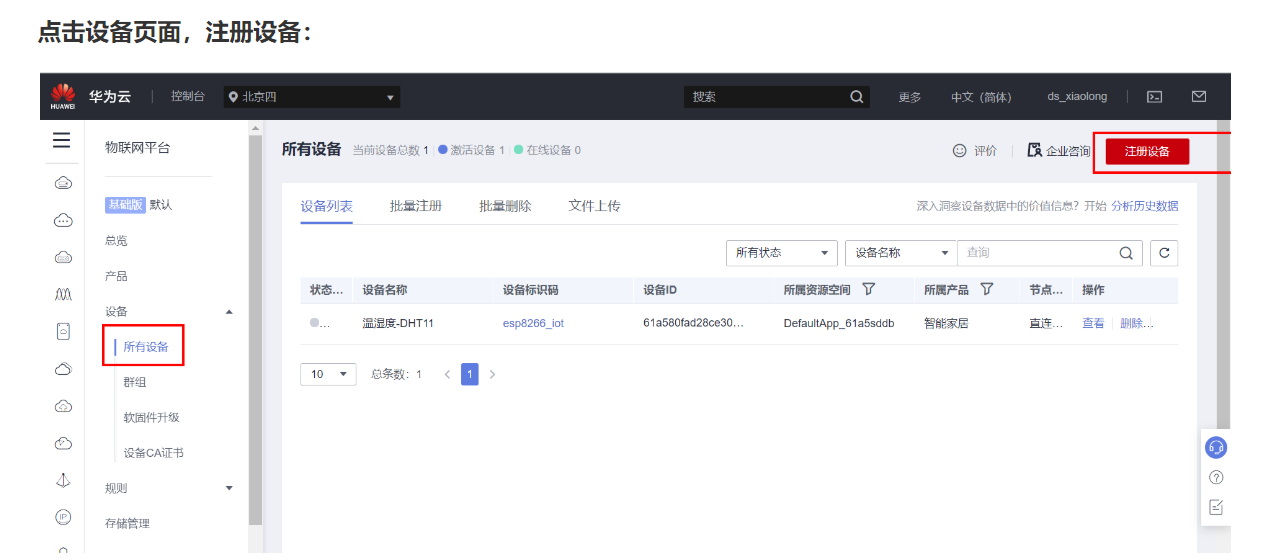Open the blue customer service headset icon
This screenshot has height=560, width=1269.
1216,447
